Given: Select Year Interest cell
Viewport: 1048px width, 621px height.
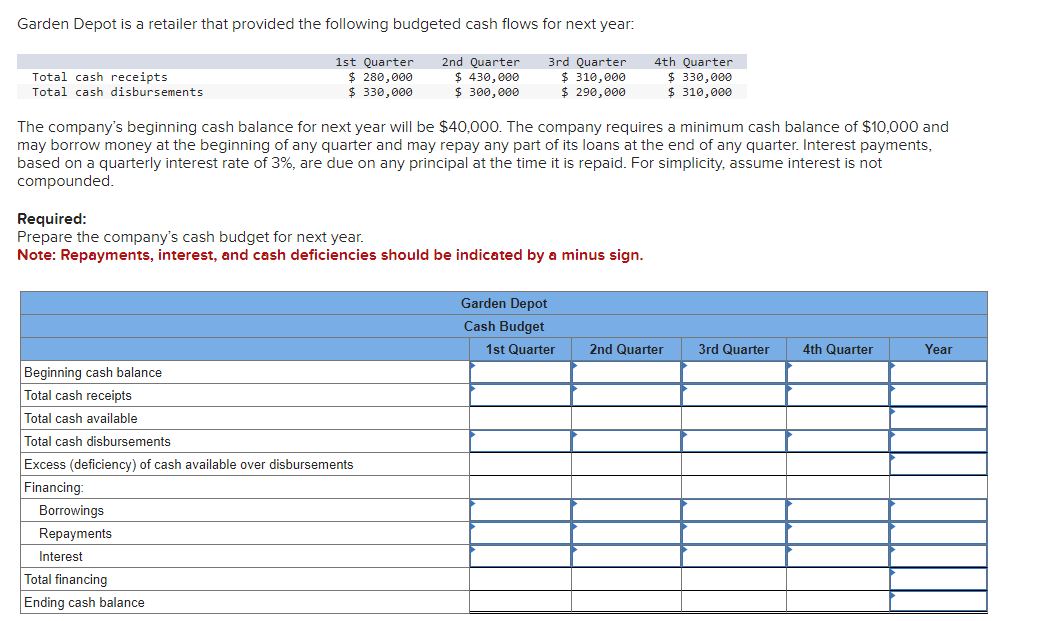Looking at the screenshot, I should (938, 556).
